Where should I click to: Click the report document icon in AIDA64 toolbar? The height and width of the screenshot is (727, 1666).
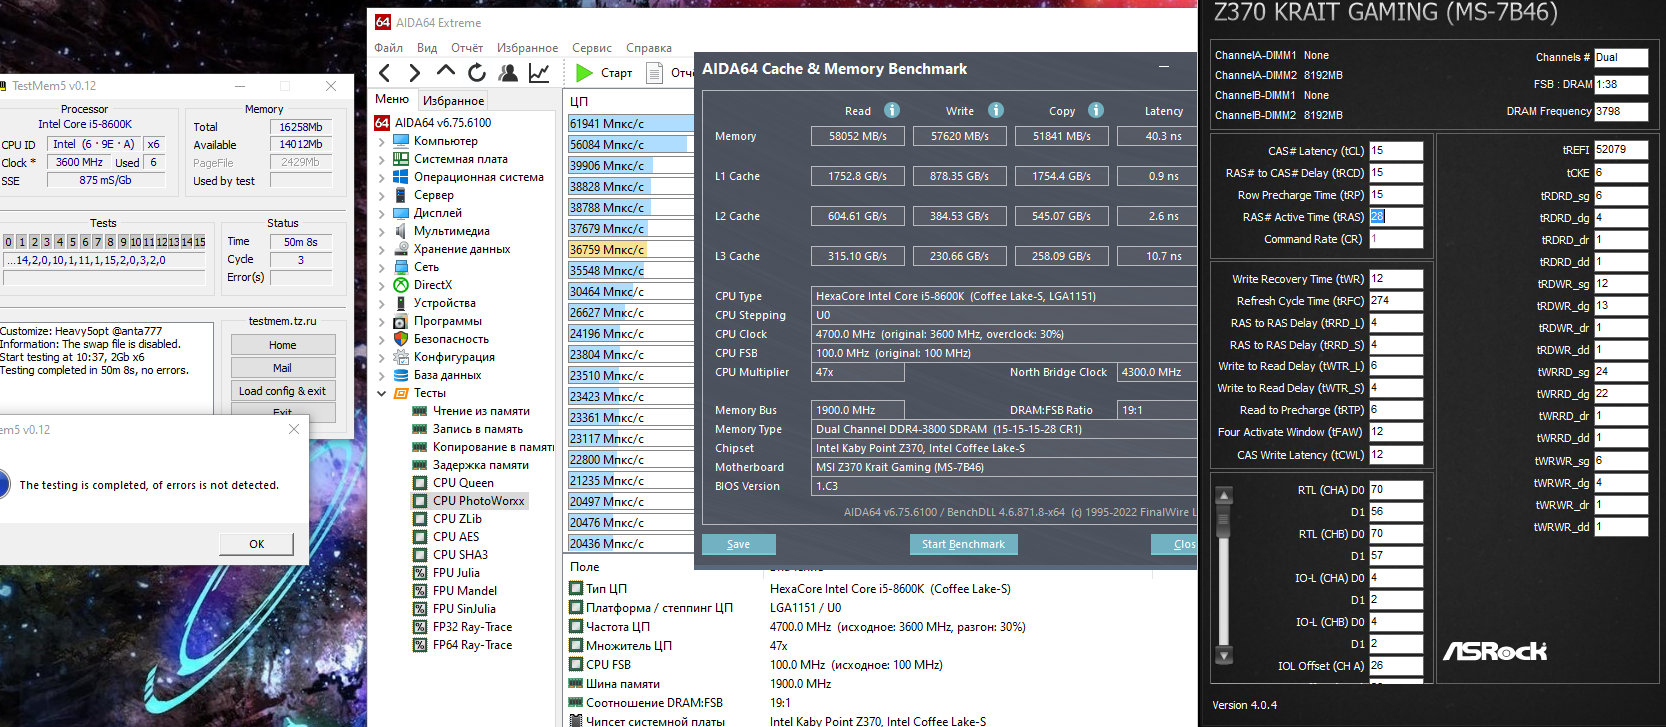(655, 72)
